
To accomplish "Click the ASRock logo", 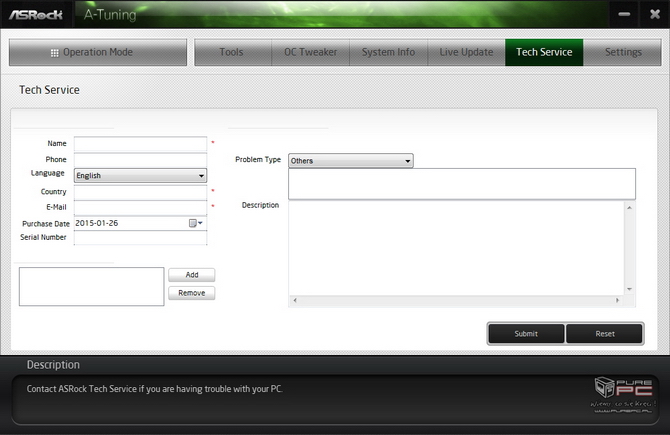I will [36, 15].
